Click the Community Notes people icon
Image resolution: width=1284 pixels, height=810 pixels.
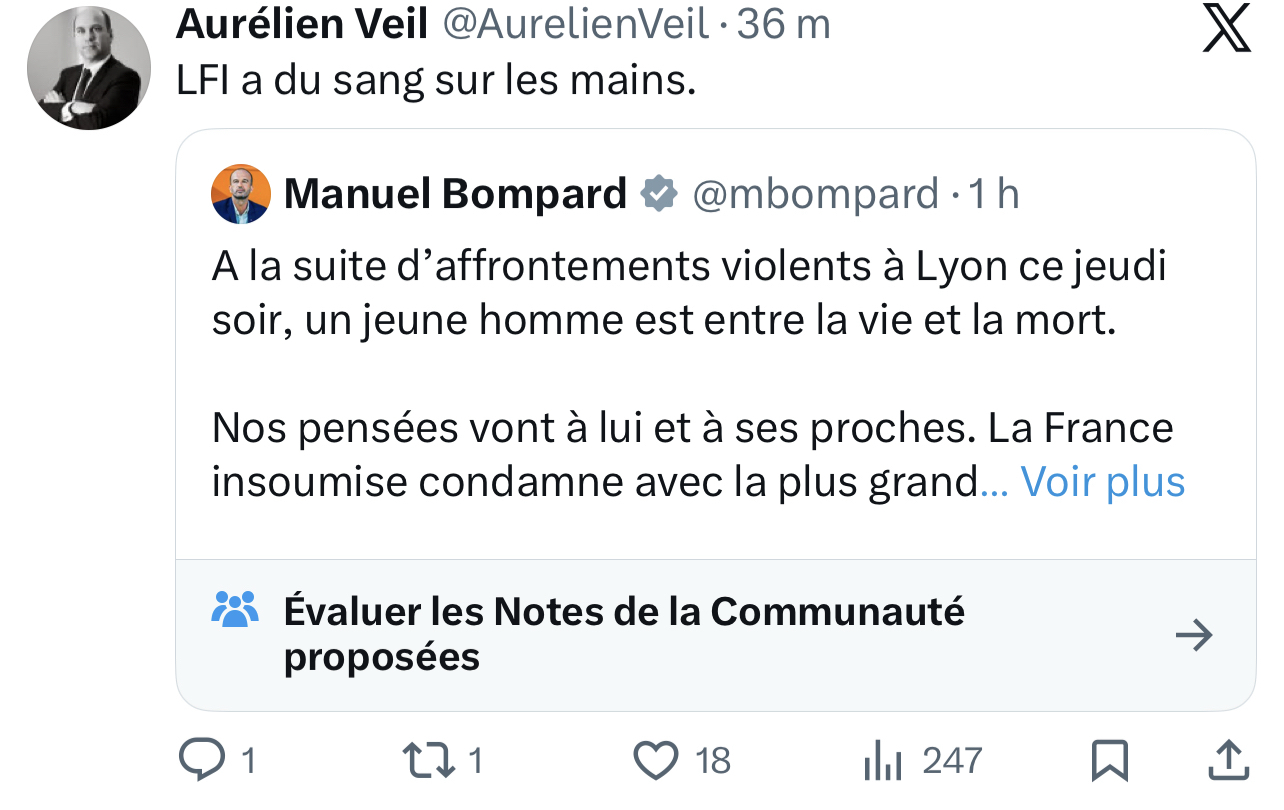coord(236,609)
